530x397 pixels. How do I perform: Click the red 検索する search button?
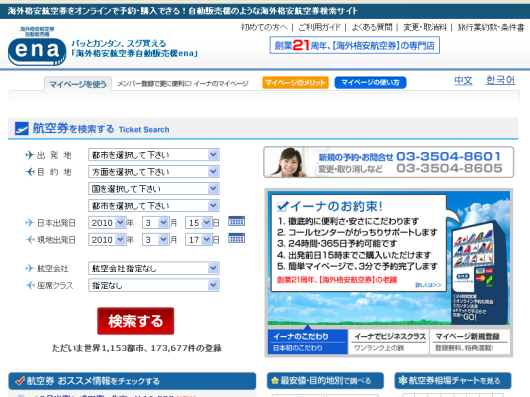pos(136,321)
